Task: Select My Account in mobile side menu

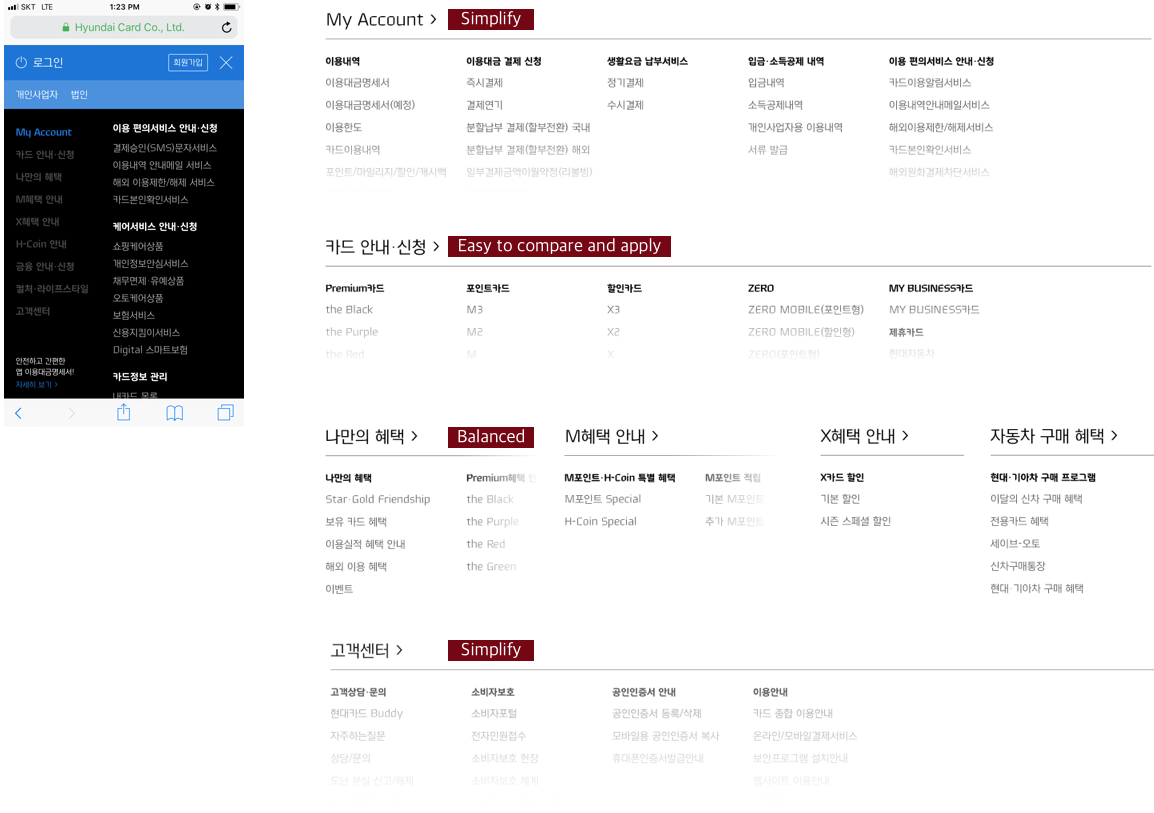Action: (43, 132)
